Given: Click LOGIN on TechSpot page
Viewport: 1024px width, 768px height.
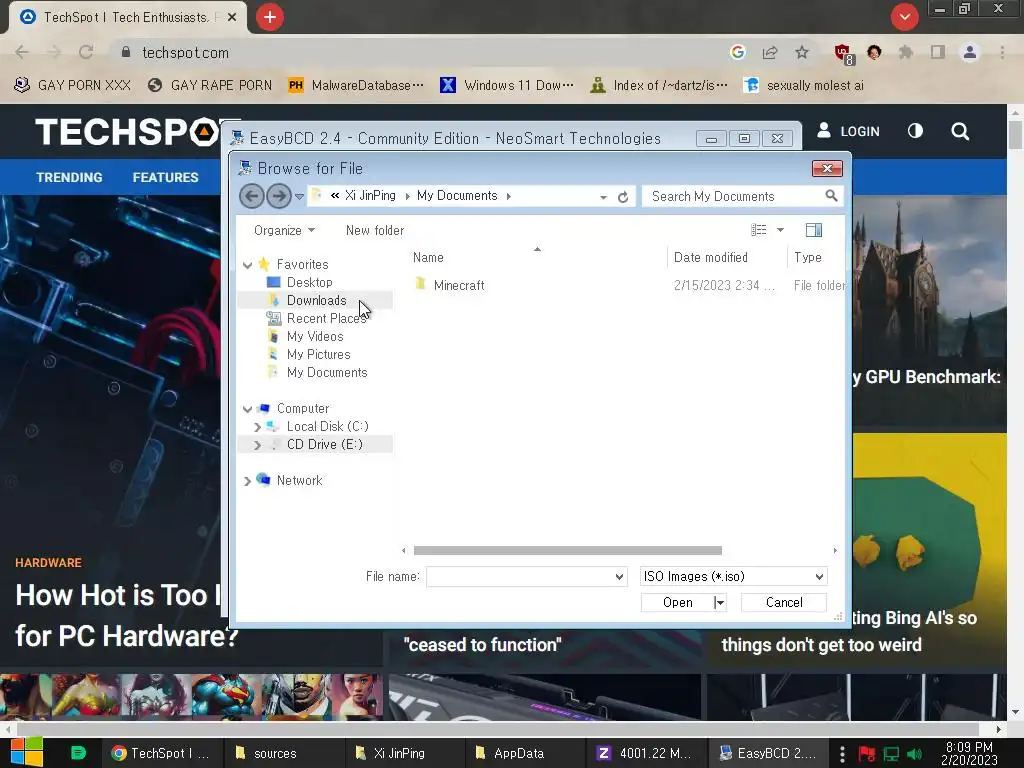Looking at the screenshot, I should [848, 131].
